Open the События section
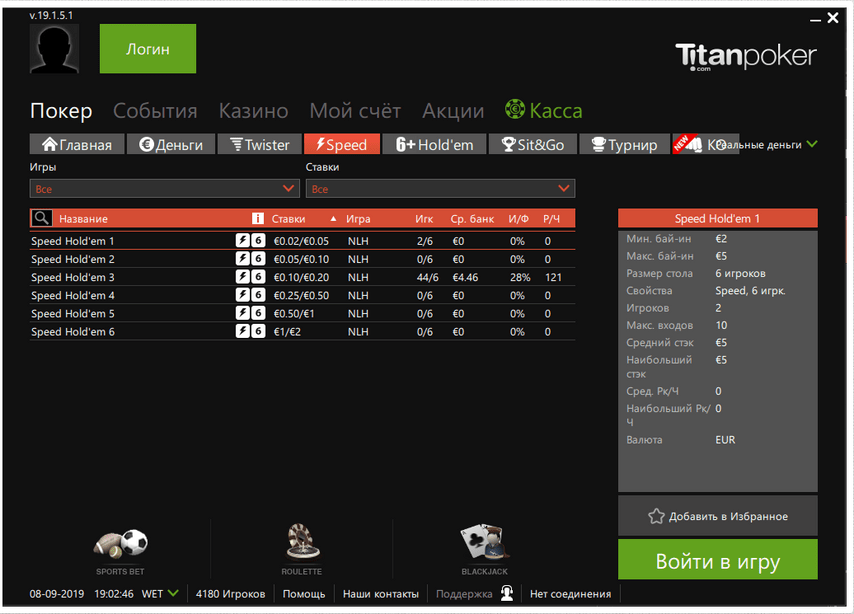Viewport: 854px width, 614px height. [155, 111]
